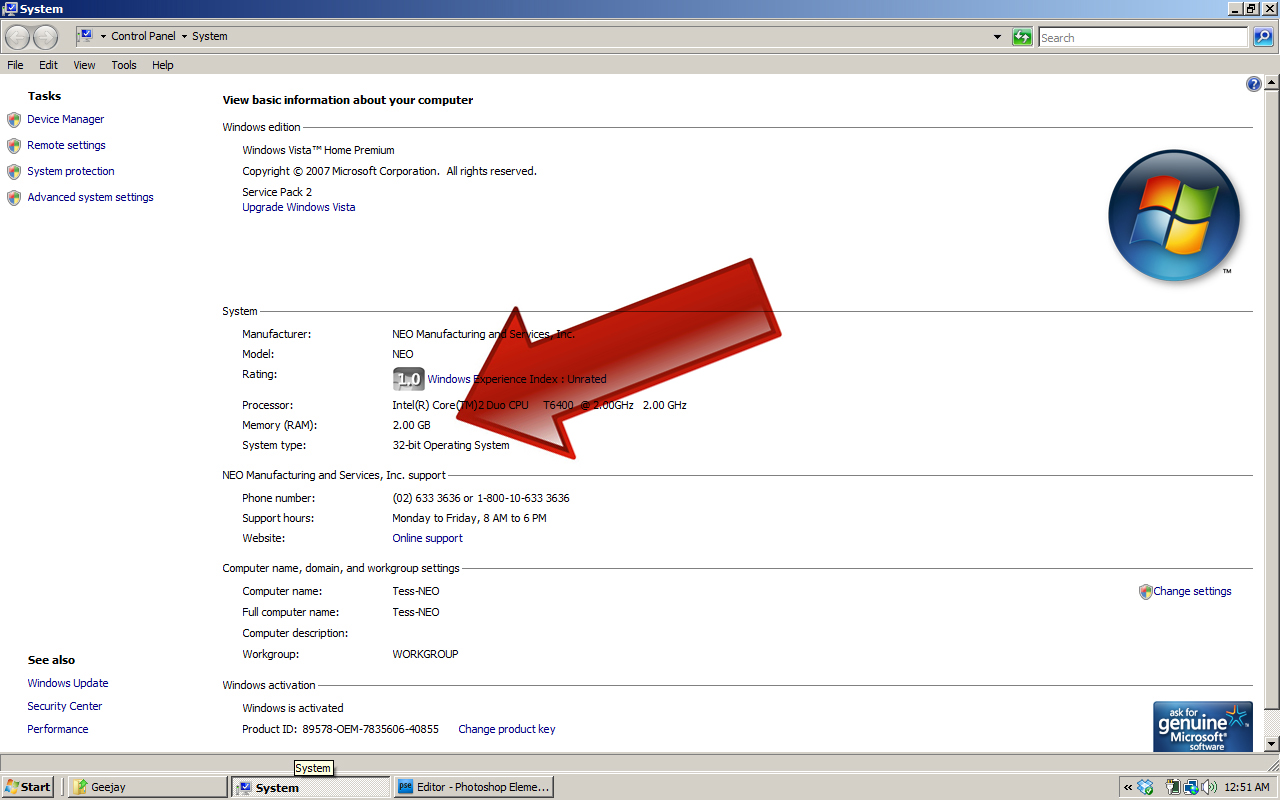Open the address bar history dropdown
Viewport: 1280px width, 800px height.
coord(996,36)
